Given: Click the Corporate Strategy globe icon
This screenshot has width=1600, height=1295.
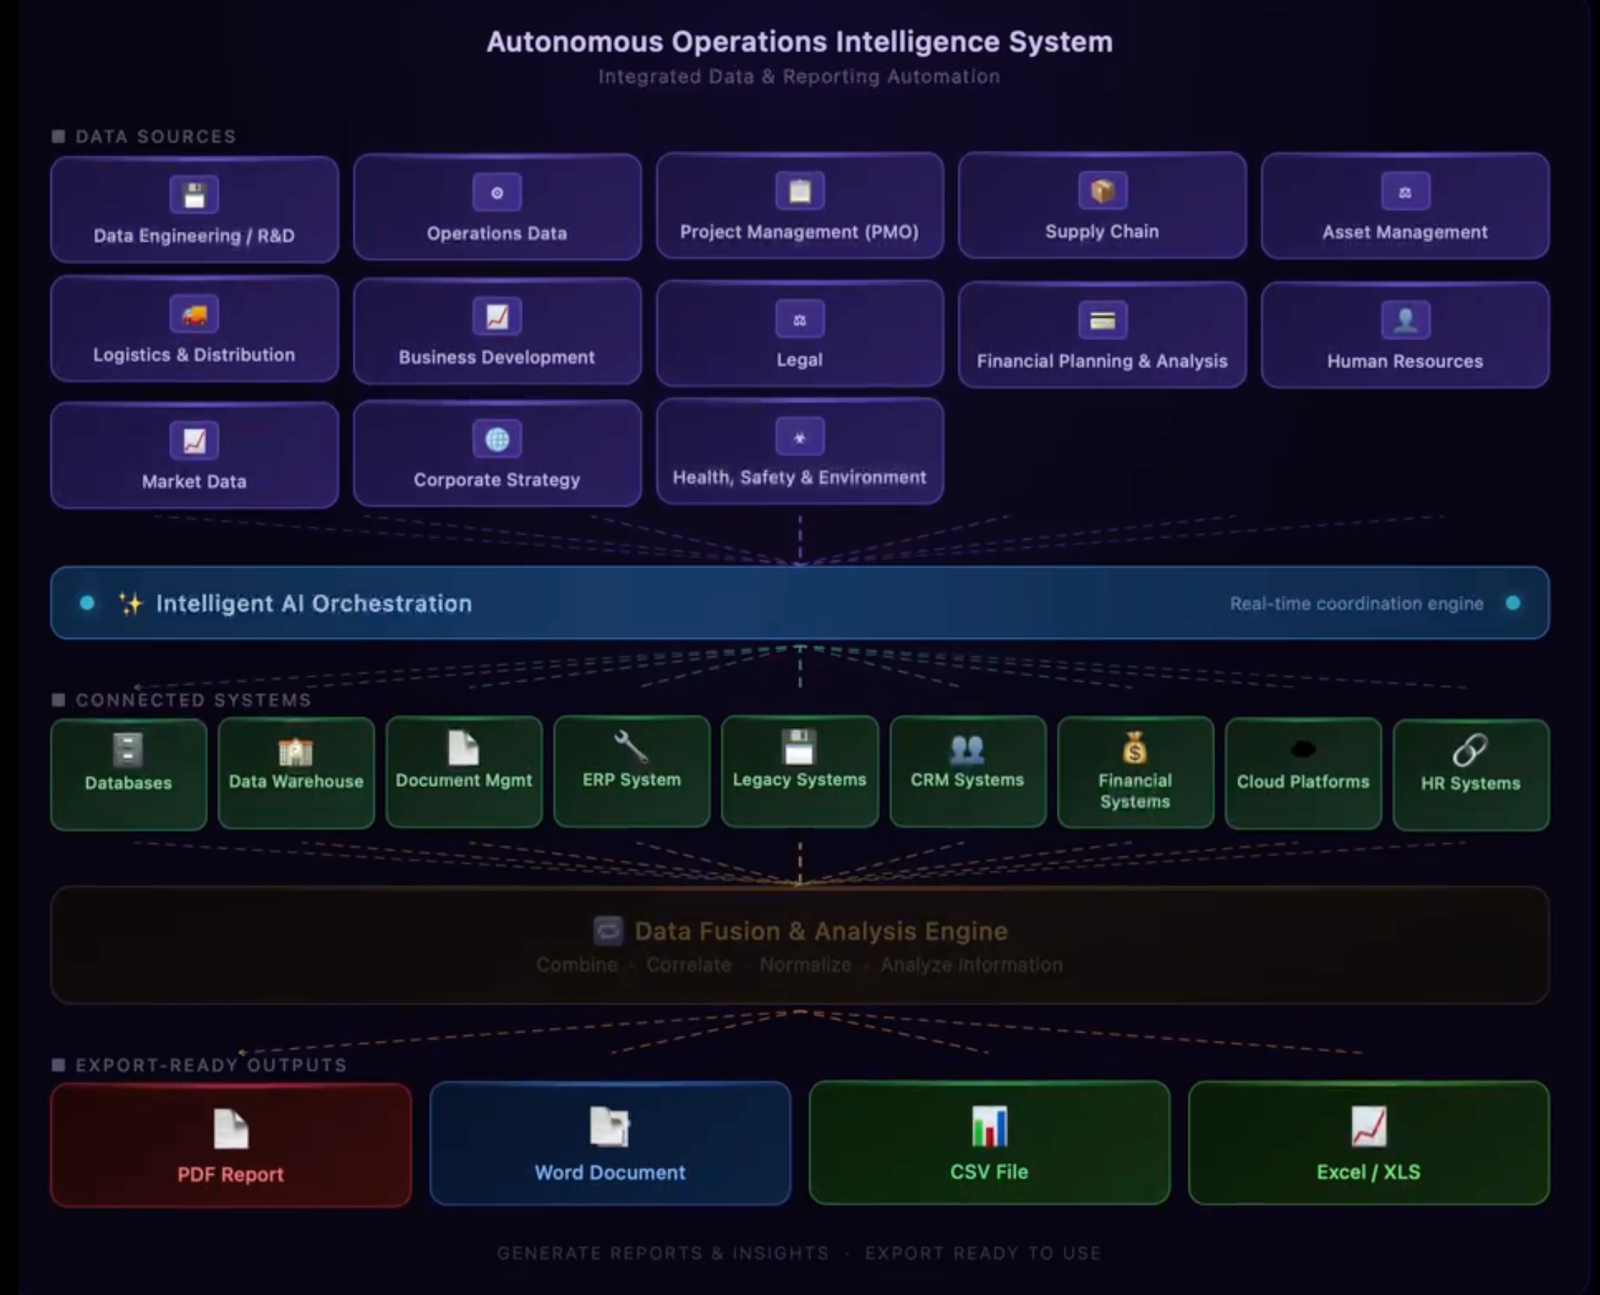Looking at the screenshot, I should click(x=497, y=440).
